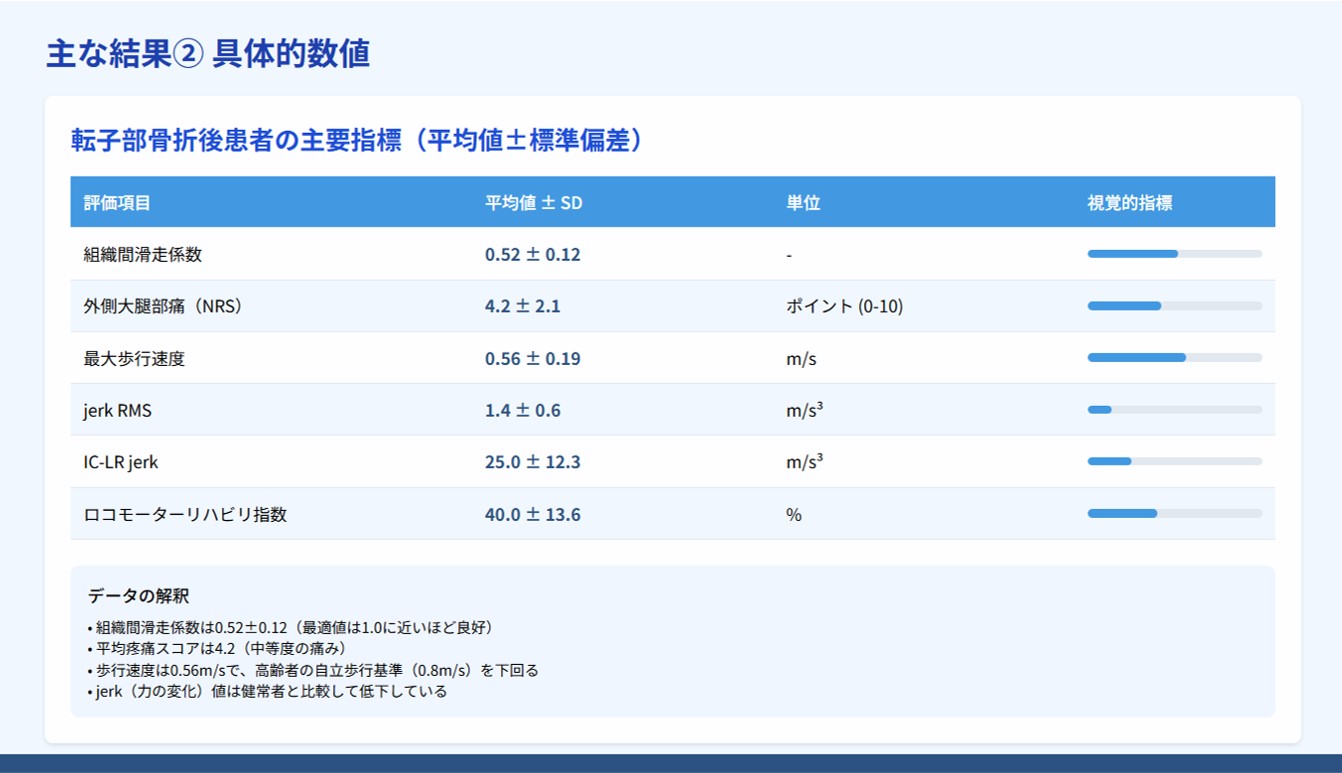Click the 外側大腿部痛 (NRS) progress bar
1342x773 pixels.
click(x=1174, y=306)
